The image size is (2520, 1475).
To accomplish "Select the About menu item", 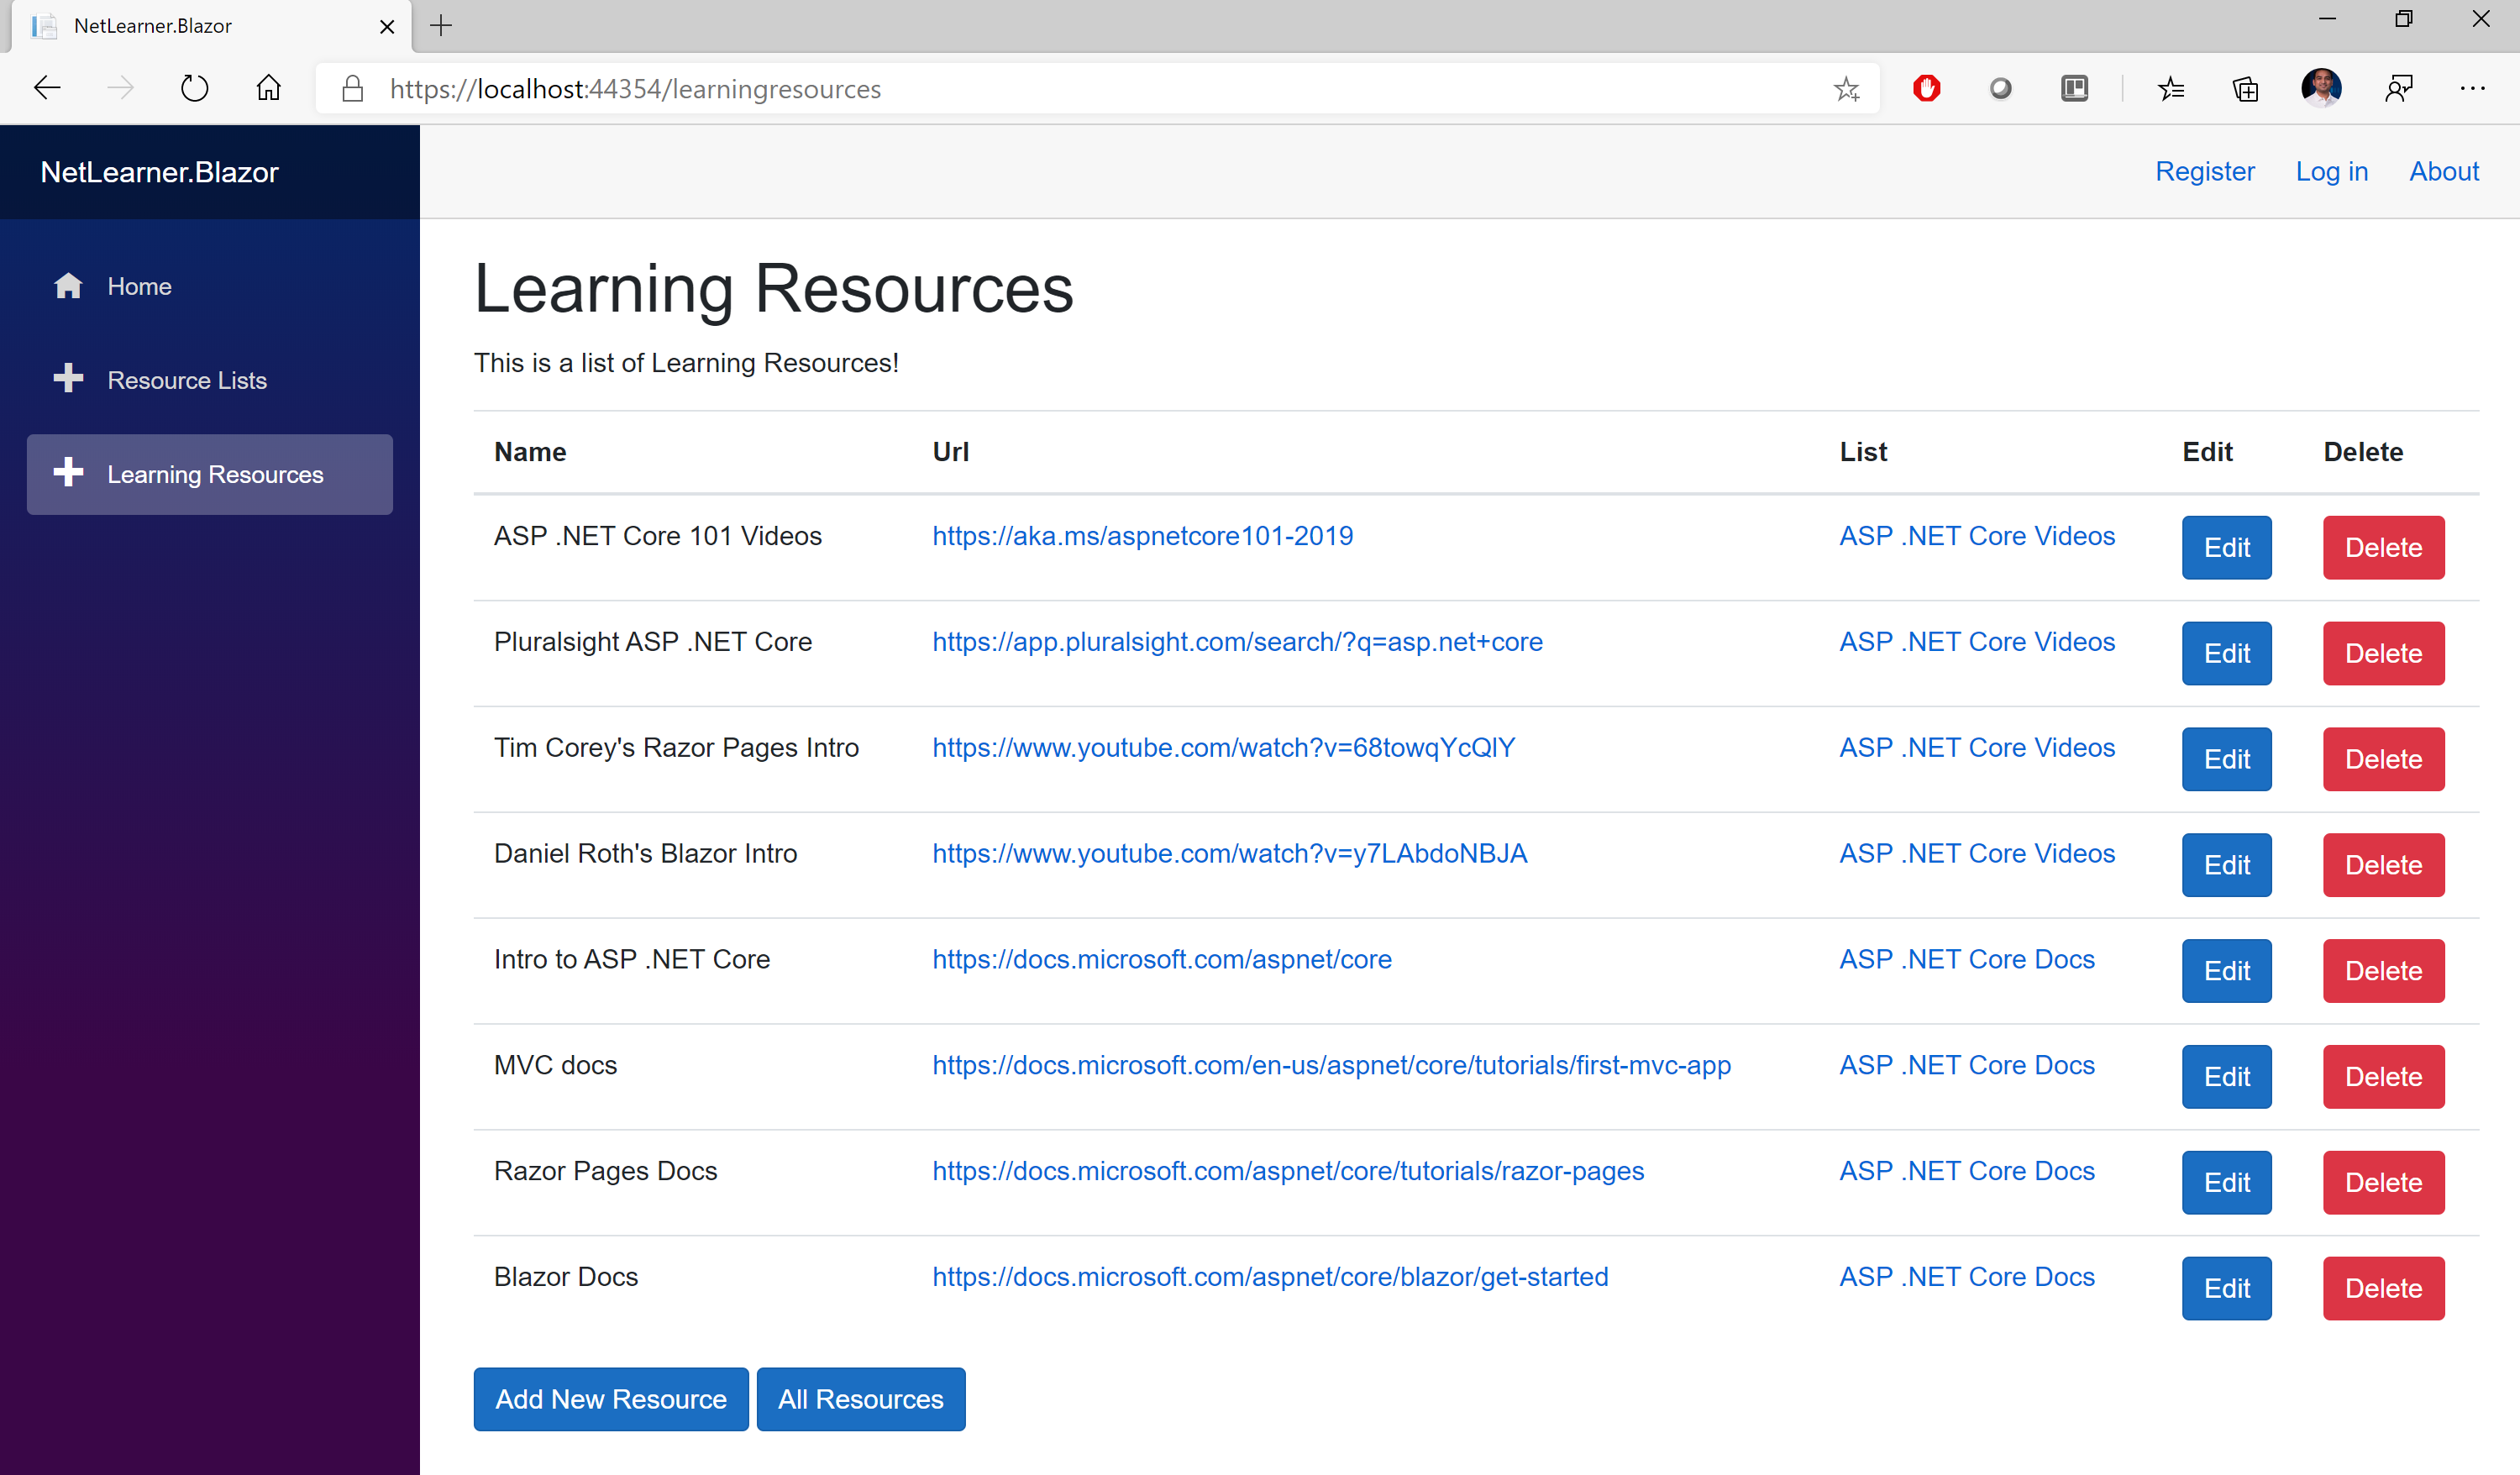I will pos(2444,171).
